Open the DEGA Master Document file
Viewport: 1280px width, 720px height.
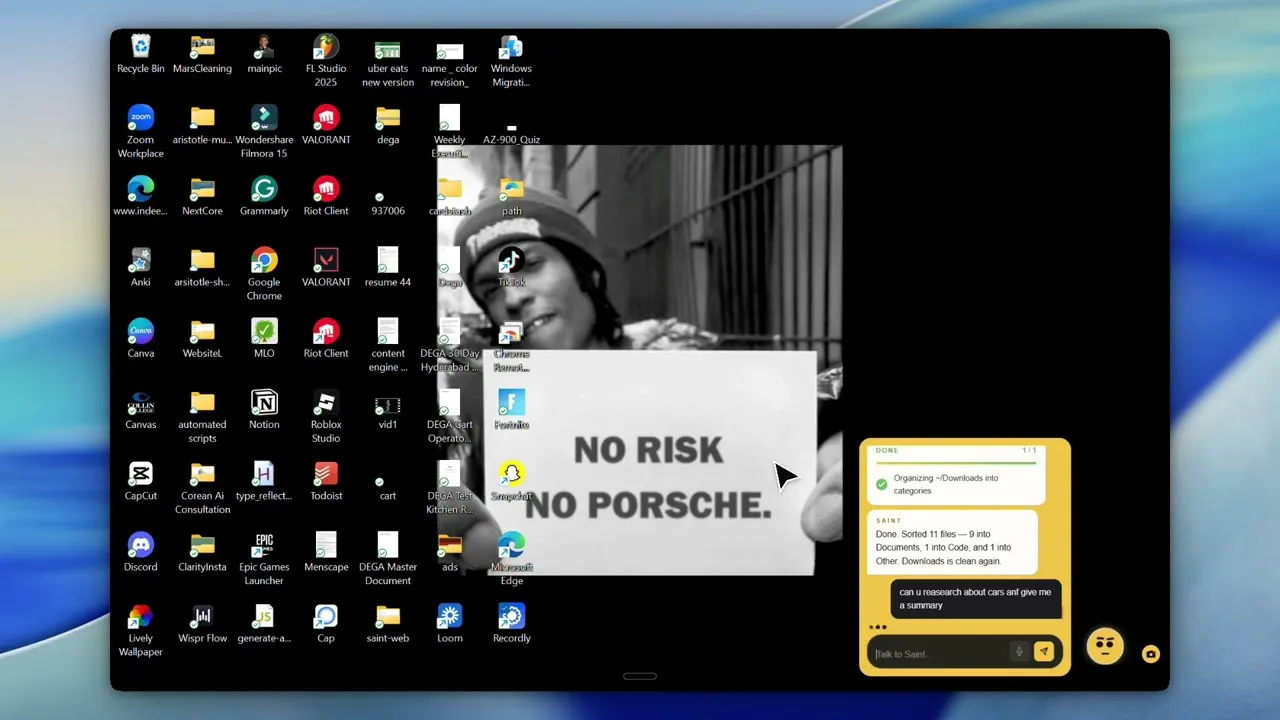388,558
